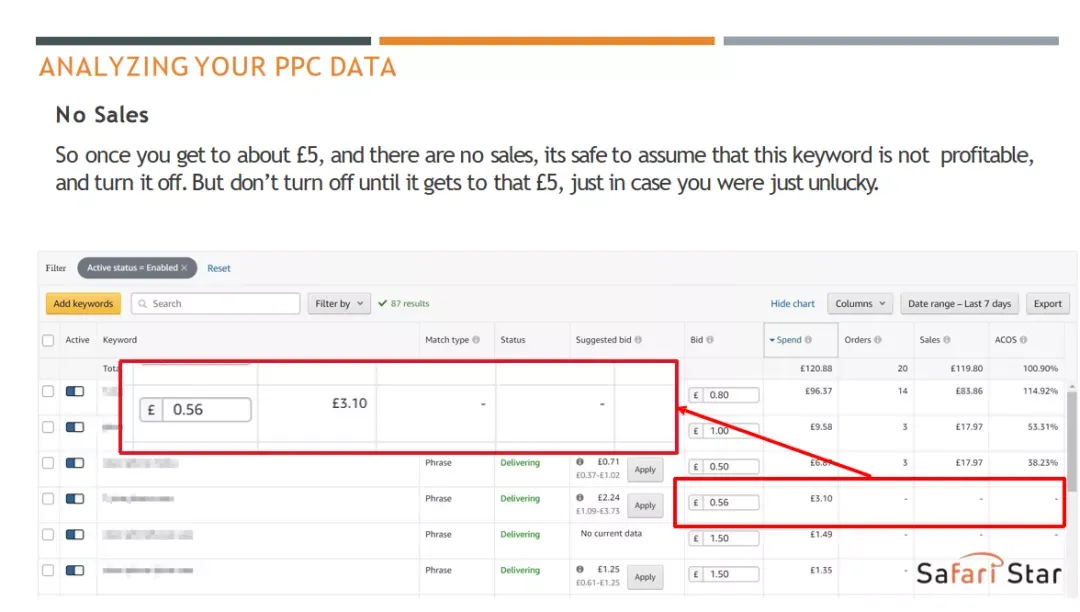Sort by the Keyword column header
Image resolution: width=1080 pixels, height=612 pixels.
120,340
